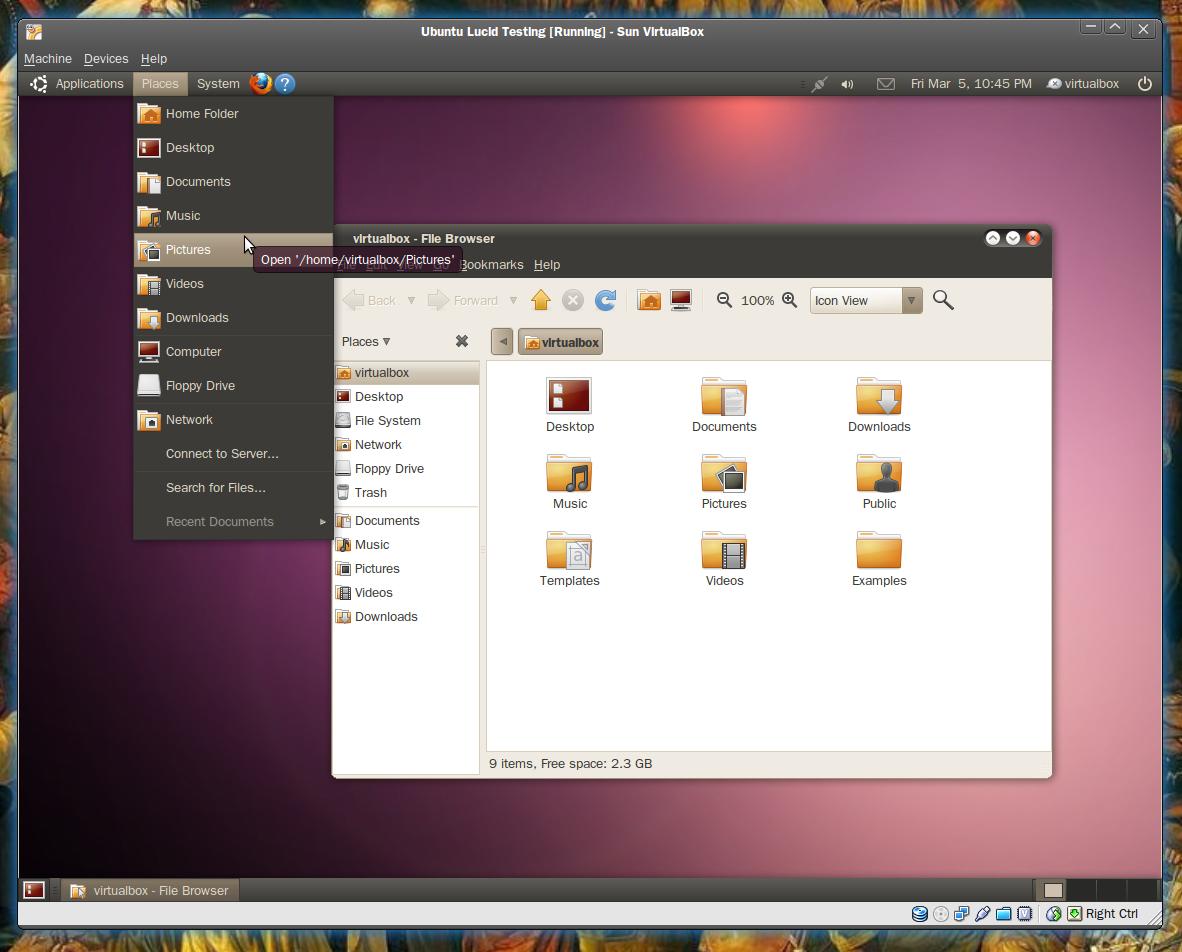This screenshot has width=1182, height=952.
Task: Click the Computer toolbar icon
Action: [x=681, y=300]
